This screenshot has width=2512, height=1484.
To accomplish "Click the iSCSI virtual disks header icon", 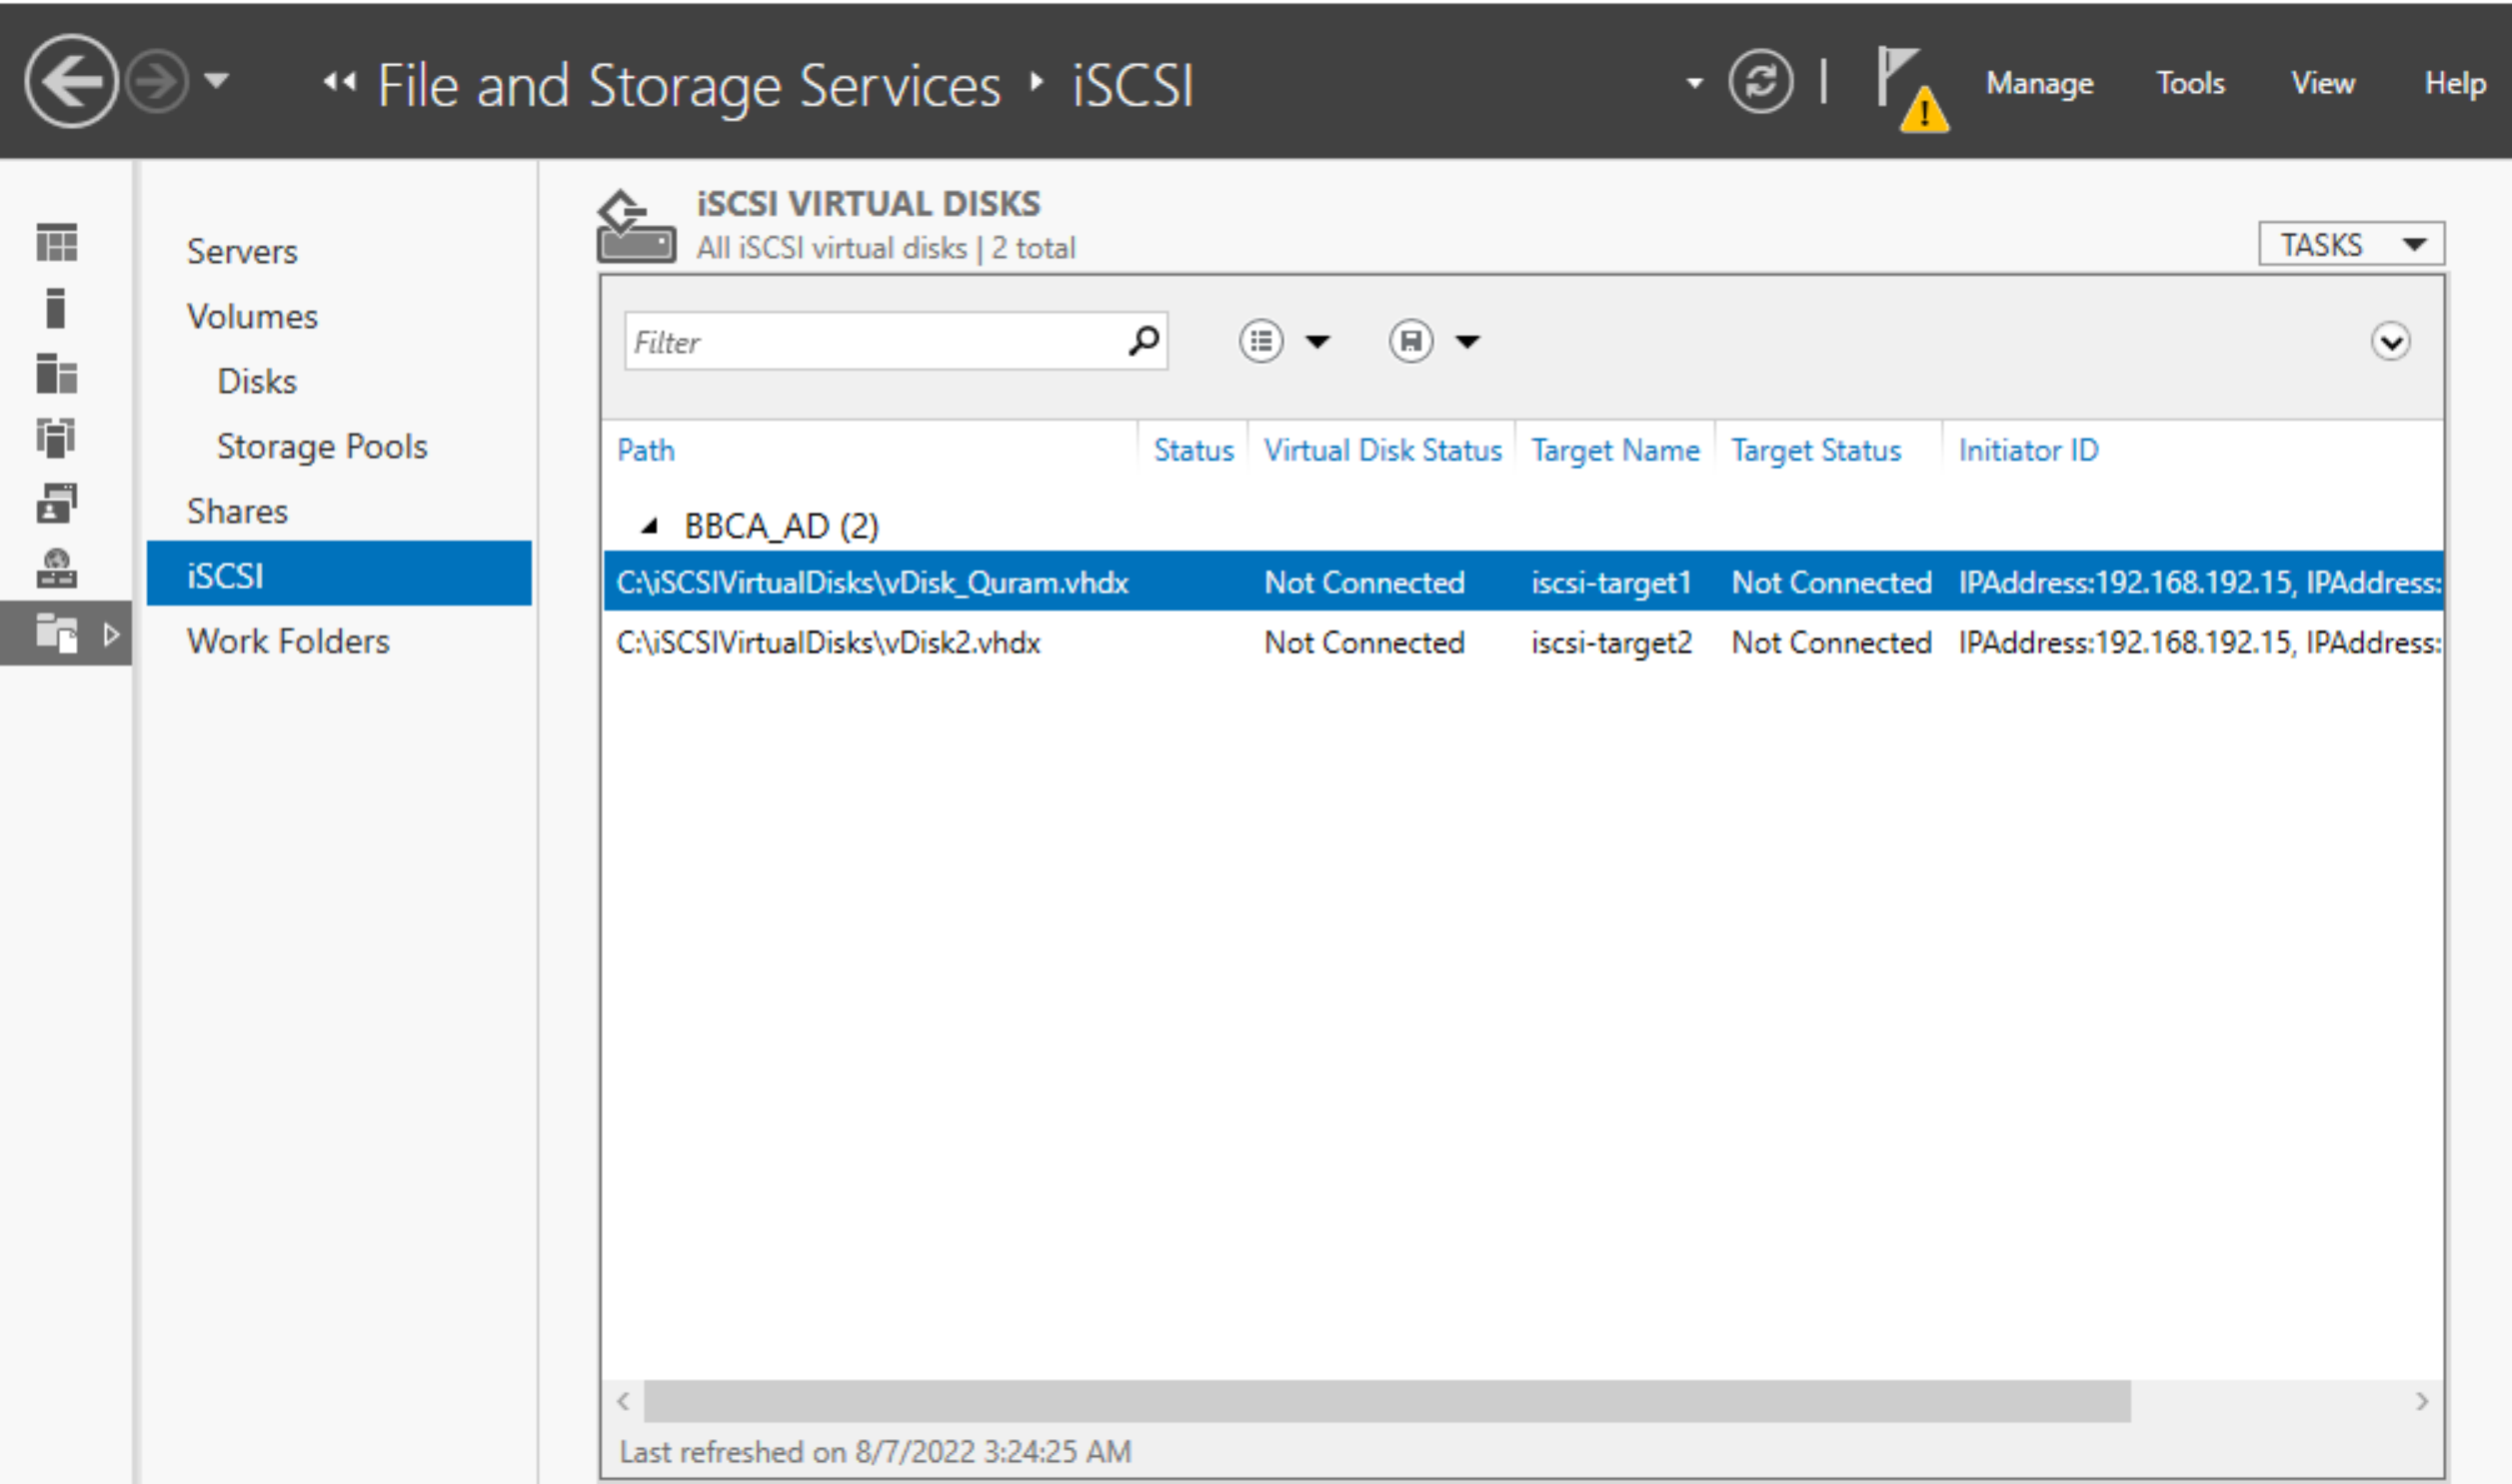I will [636, 227].
